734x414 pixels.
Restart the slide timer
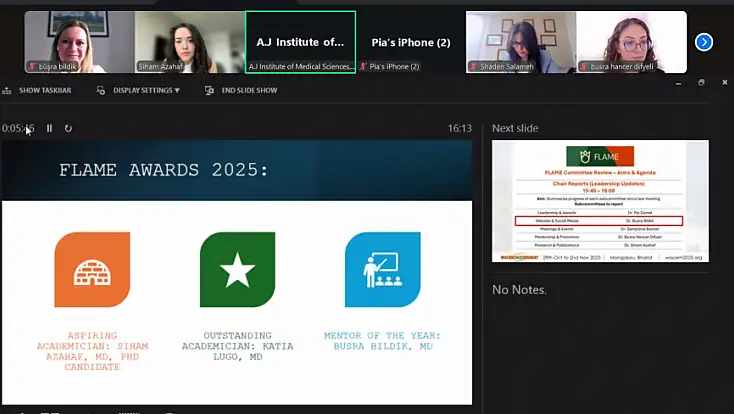(68, 128)
